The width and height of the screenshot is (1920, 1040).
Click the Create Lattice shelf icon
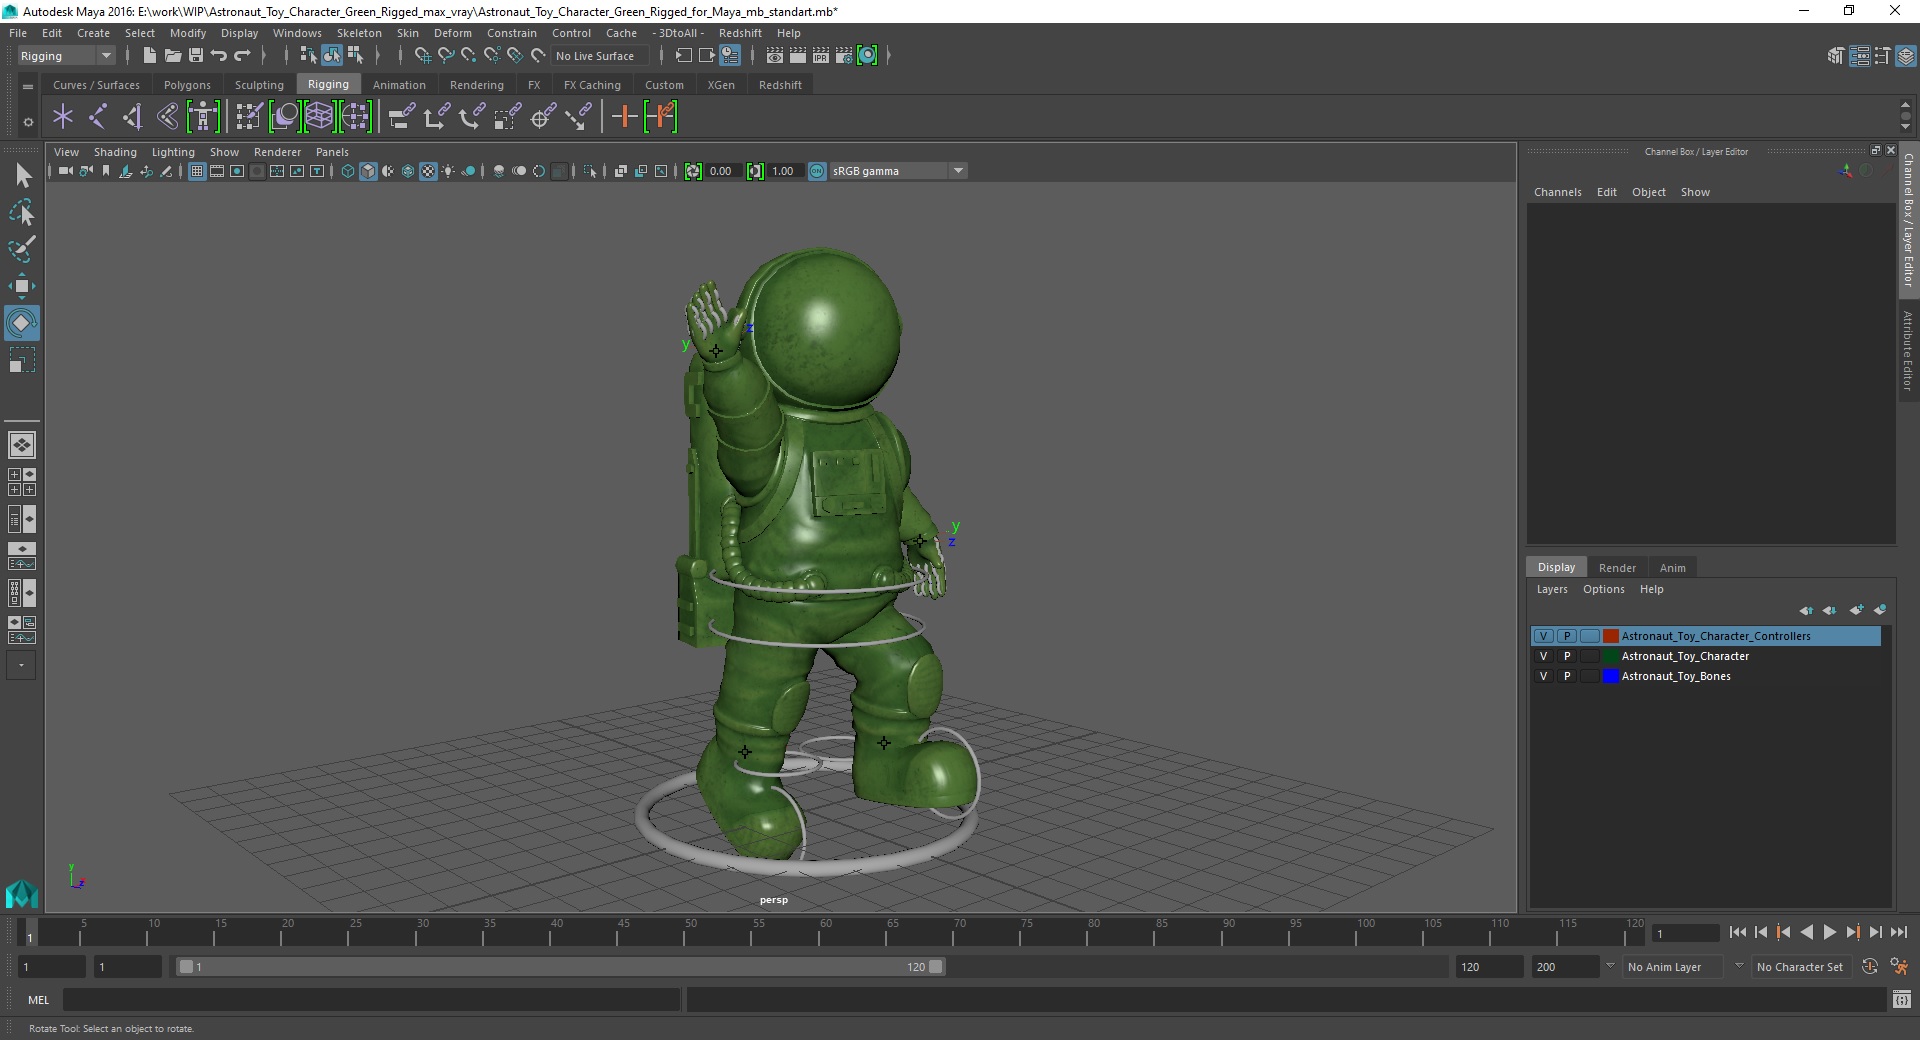(x=319, y=117)
